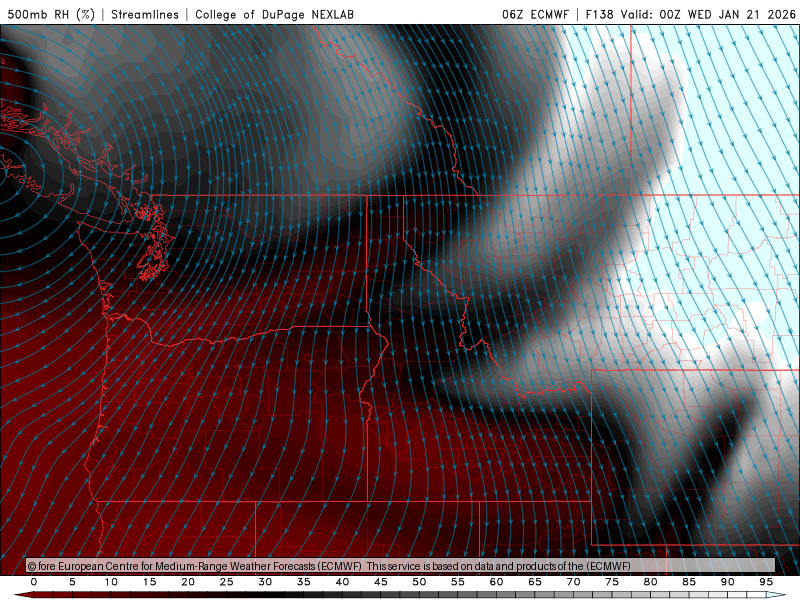This screenshot has width=800, height=600.
Task: Click the "College of DuPage NEXLAB" header text
Action: pos(274,14)
